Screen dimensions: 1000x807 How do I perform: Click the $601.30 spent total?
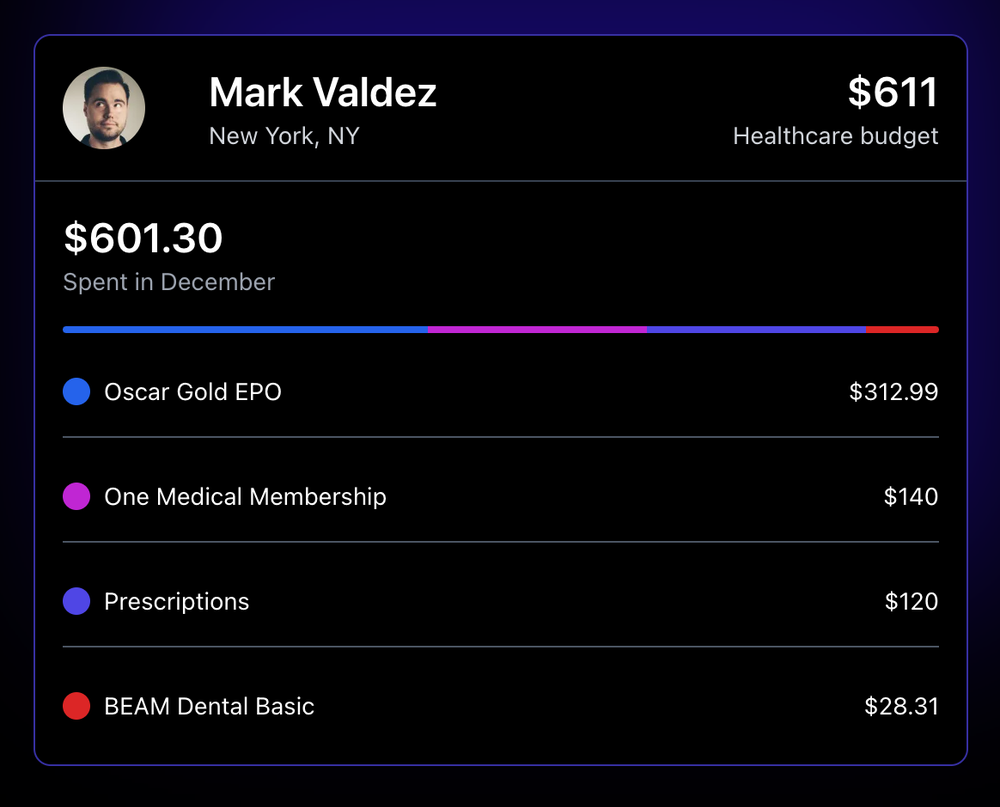click(x=143, y=238)
